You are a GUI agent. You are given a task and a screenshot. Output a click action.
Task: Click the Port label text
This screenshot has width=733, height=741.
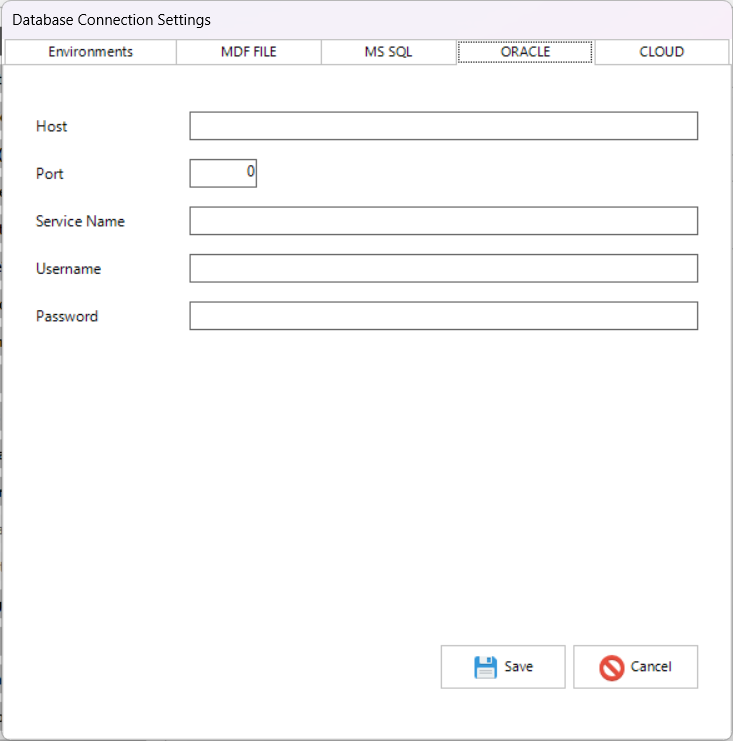(50, 174)
